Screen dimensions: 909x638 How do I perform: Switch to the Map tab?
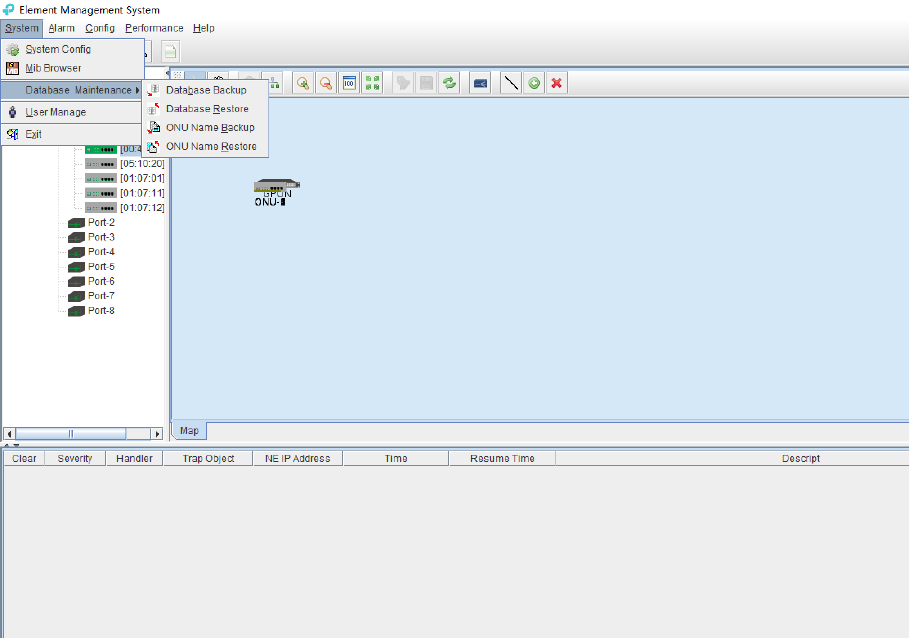(x=189, y=431)
